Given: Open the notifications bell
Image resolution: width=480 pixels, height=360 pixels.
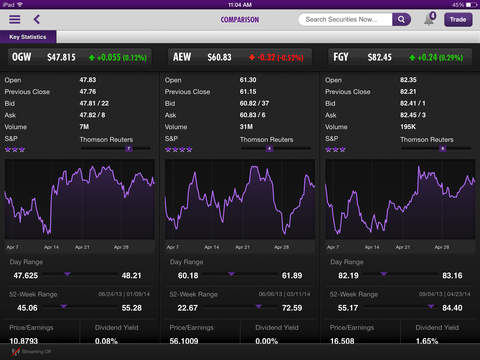Looking at the screenshot, I should 429,19.
